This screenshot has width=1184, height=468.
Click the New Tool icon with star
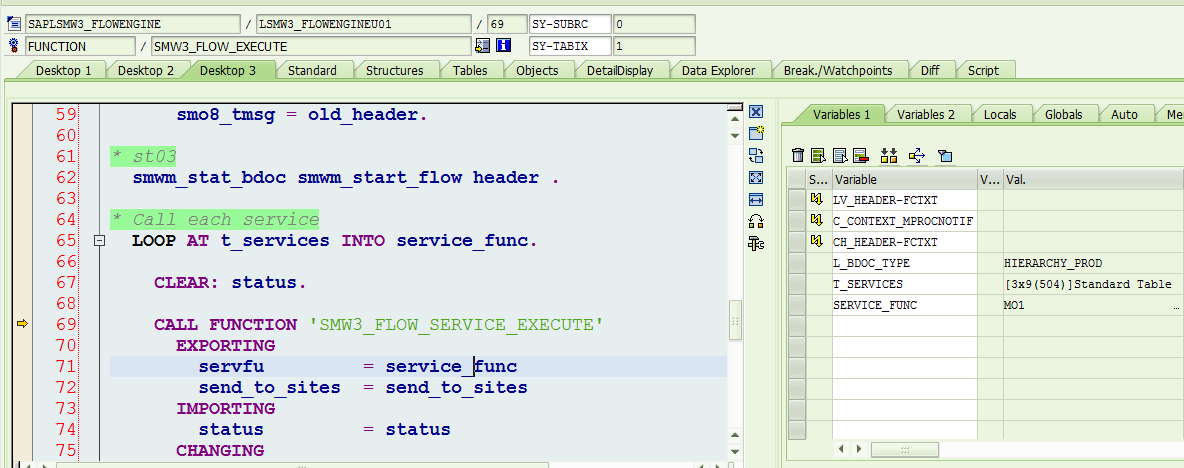756,134
